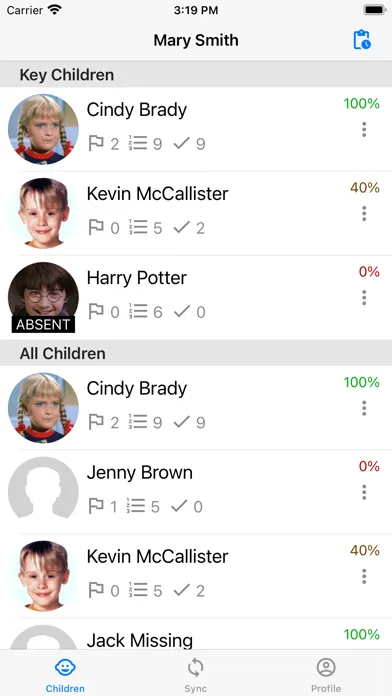This screenshot has height=696, width=392.
Task: Tap the flag icon under Jenny Brown
Action: [96, 506]
